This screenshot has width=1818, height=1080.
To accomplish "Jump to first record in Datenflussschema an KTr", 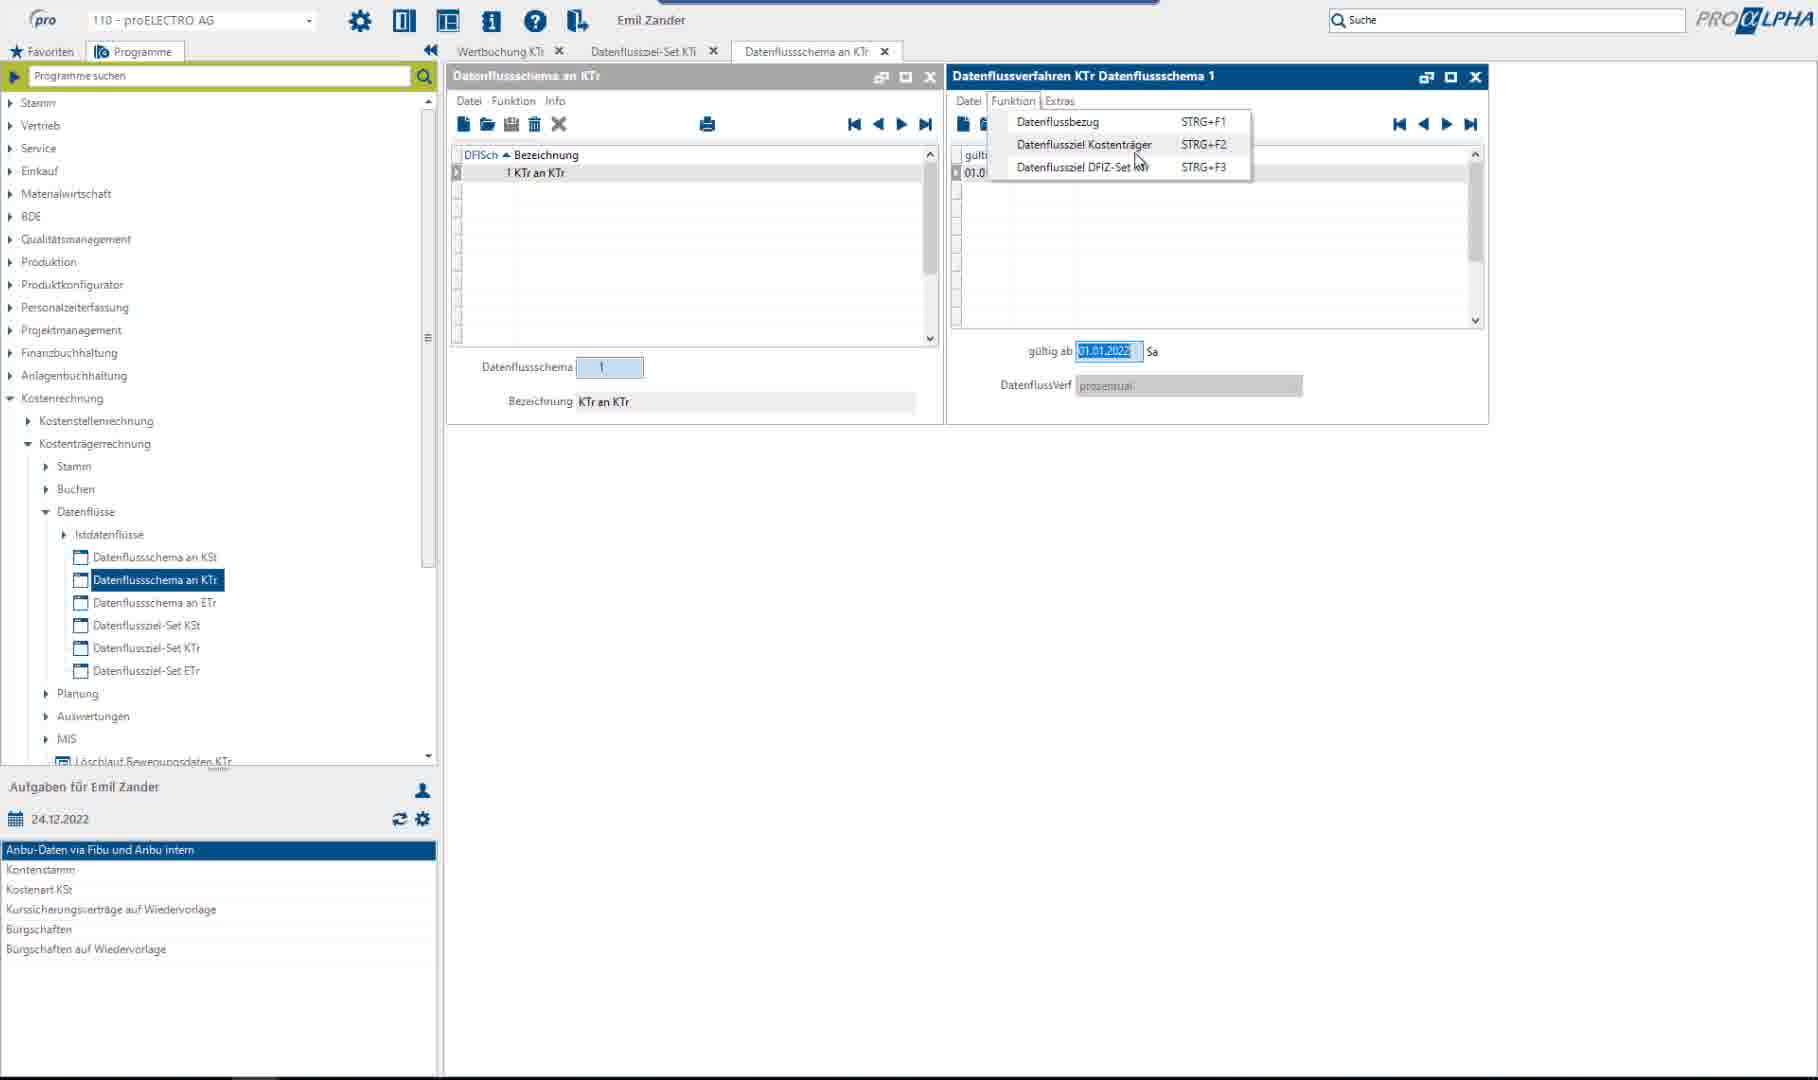I will click(854, 124).
